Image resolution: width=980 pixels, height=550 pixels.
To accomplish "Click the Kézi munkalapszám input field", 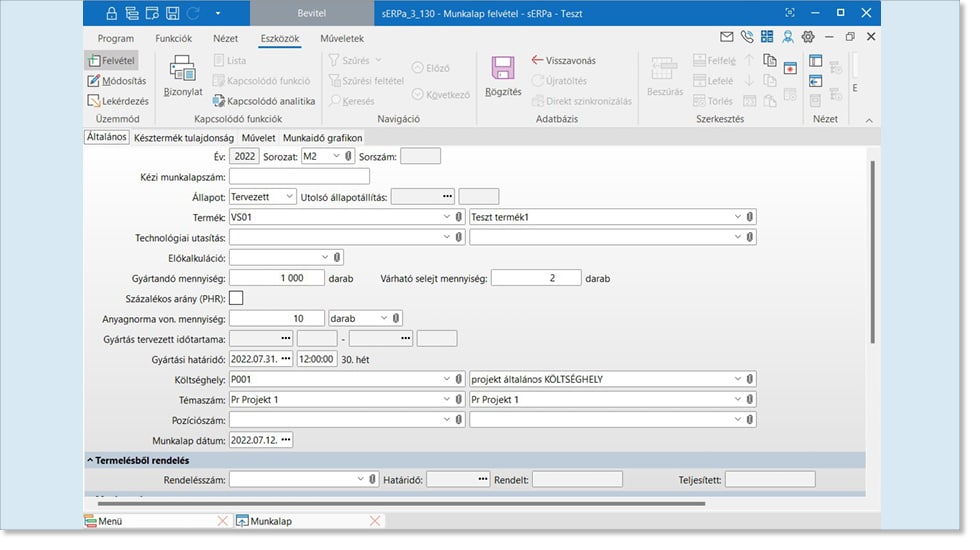I will (299, 176).
